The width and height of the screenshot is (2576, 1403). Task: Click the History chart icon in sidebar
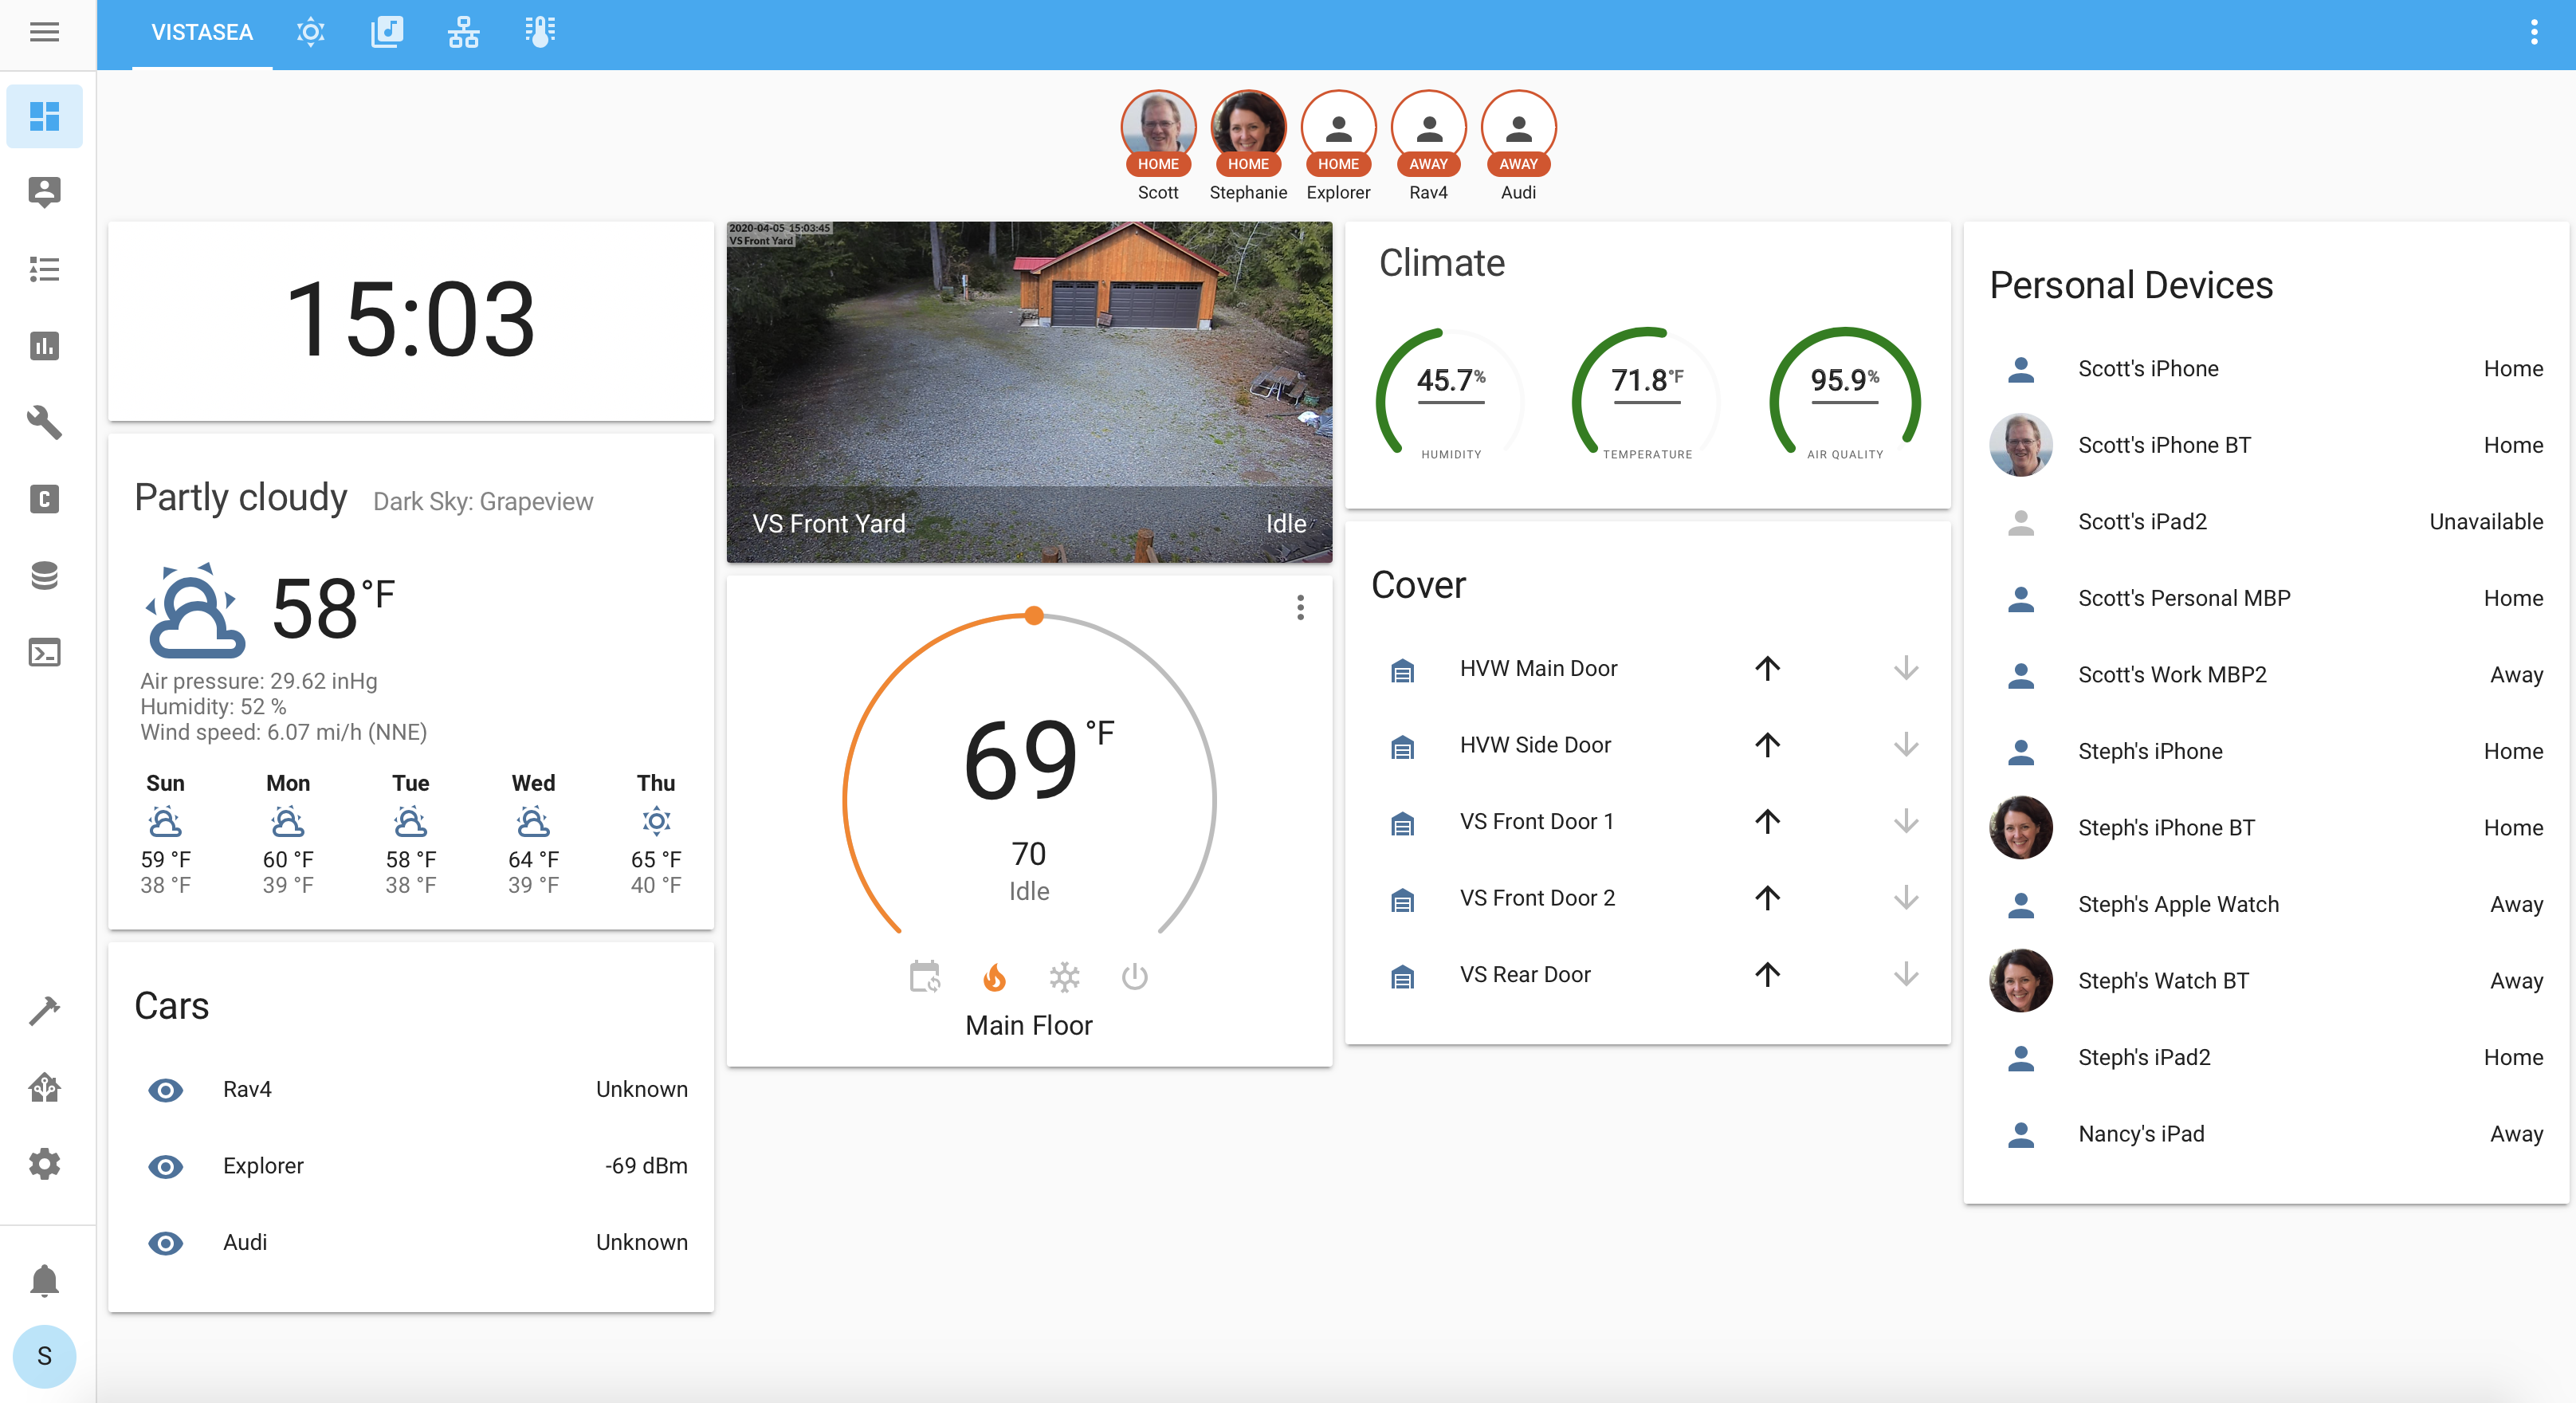coord(44,346)
